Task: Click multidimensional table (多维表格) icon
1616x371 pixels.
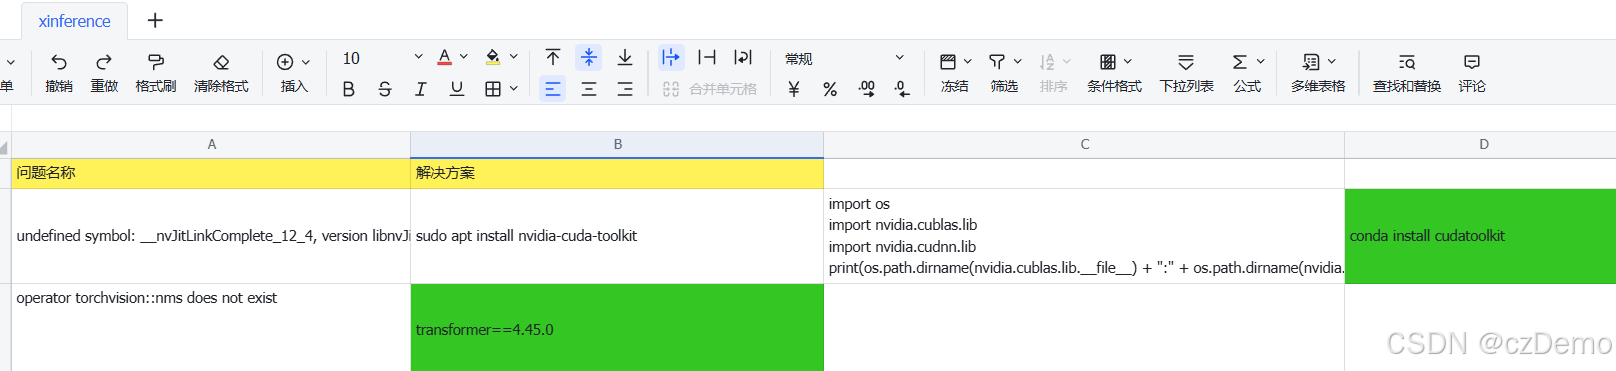Action: point(1311,62)
